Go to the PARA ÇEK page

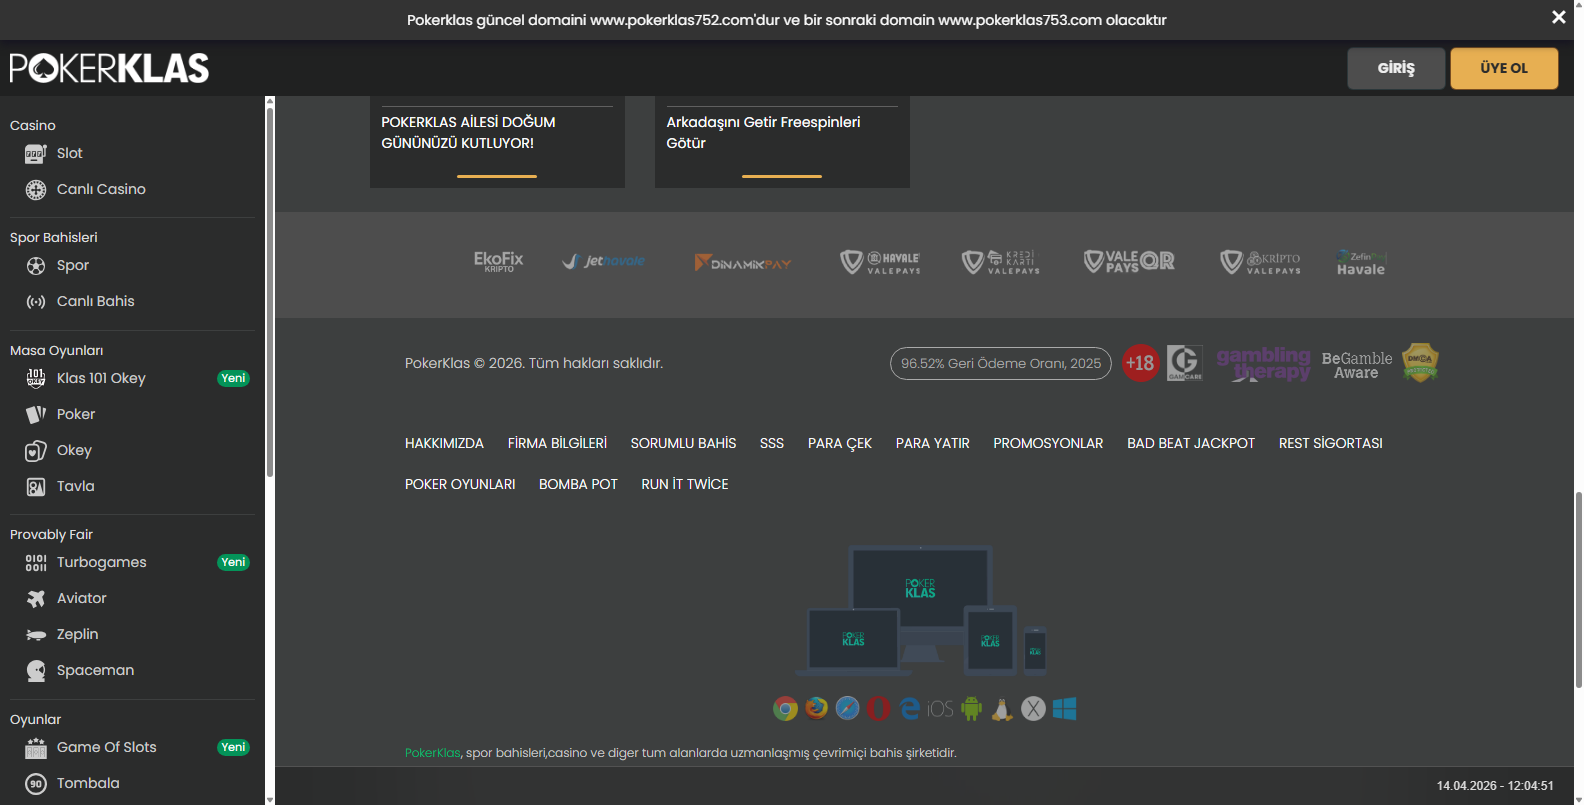[840, 443]
